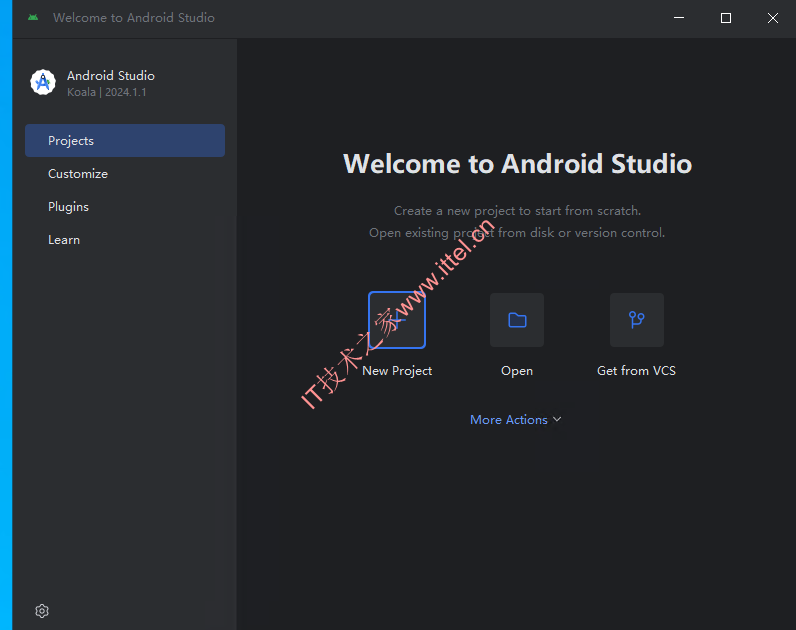Click the Android Studio name in sidebar
Image resolution: width=796 pixels, height=630 pixels.
pyautogui.click(x=111, y=76)
